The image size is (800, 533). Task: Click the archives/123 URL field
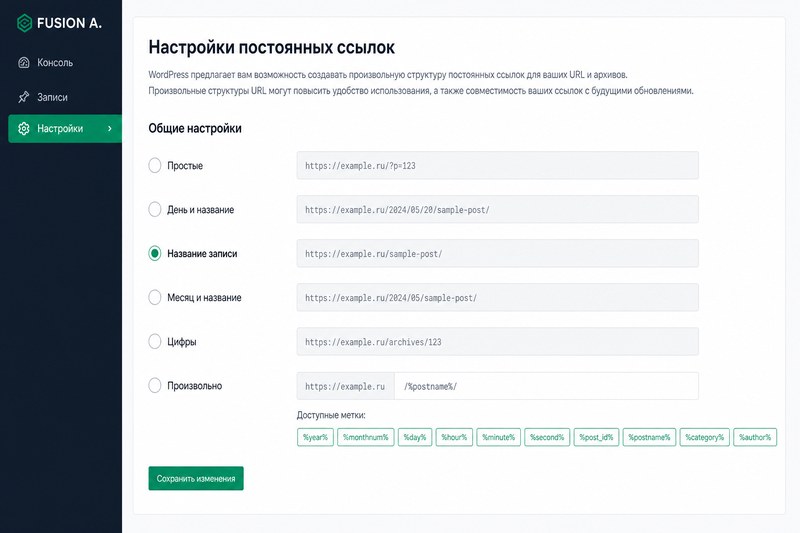(497, 341)
